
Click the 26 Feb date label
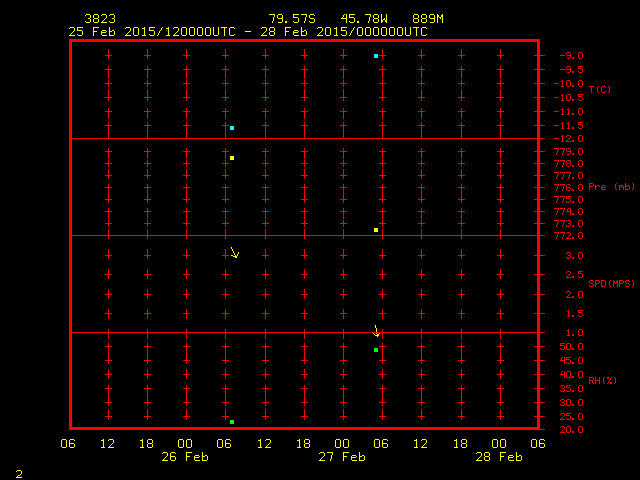[x=185, y=457]
